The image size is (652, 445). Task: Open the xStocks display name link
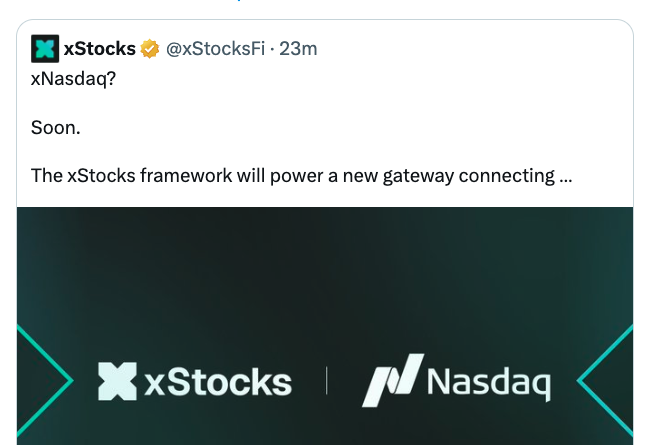99,48
